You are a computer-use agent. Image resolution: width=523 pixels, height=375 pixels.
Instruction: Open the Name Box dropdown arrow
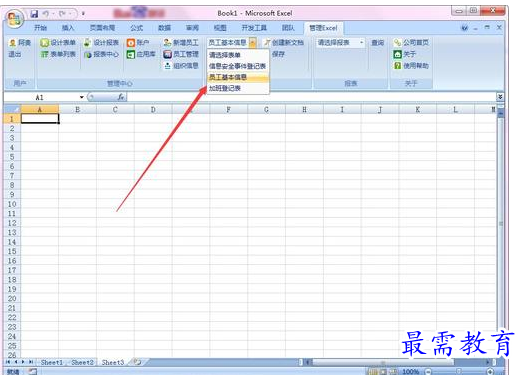coord(81,97)
